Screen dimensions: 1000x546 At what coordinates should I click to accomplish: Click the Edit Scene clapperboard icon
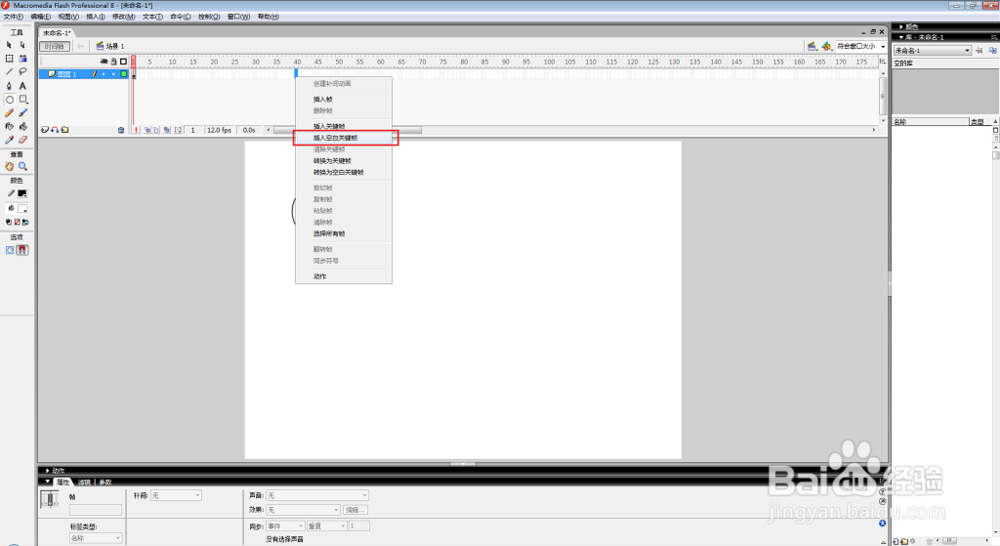coord(812,46)
